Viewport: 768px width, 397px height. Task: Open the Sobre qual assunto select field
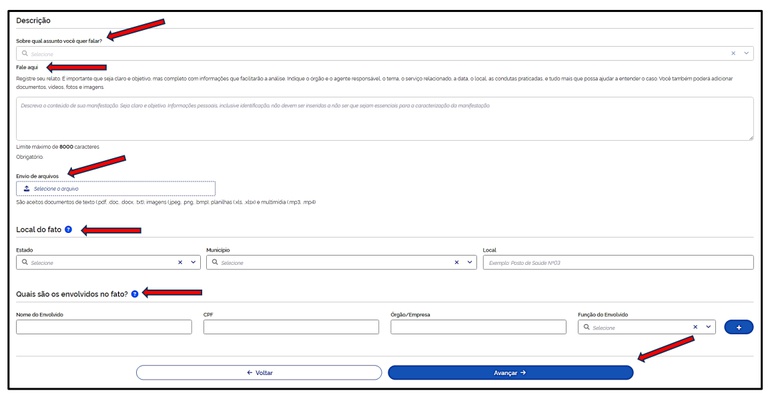click(x=384, y=53)
